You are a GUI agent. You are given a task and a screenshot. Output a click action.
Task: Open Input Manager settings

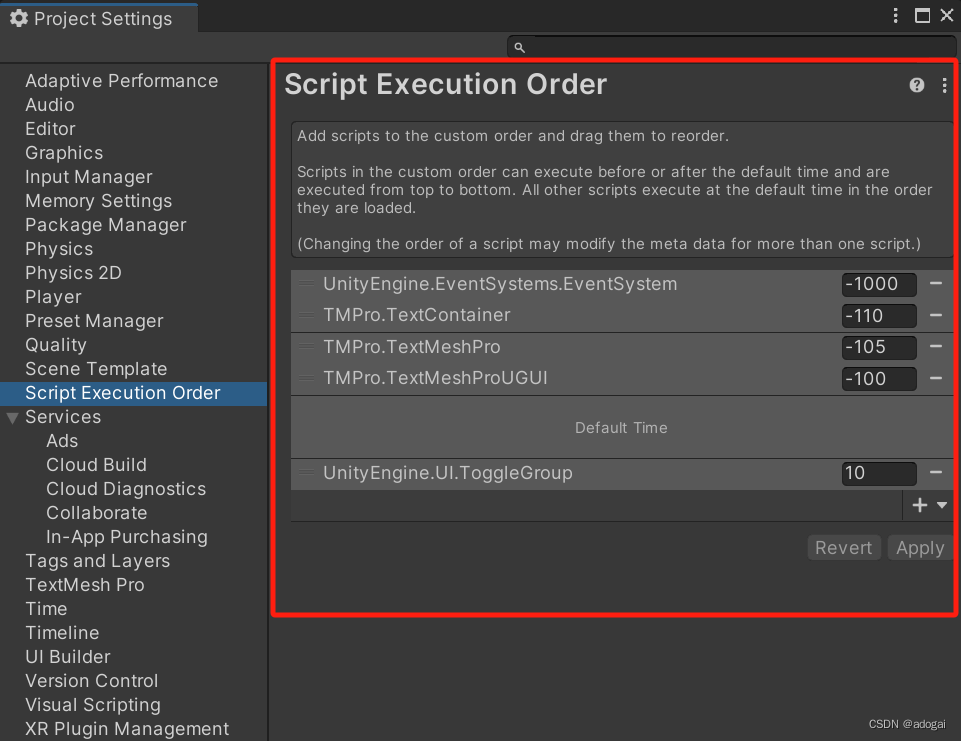click(x=89, y=177)
